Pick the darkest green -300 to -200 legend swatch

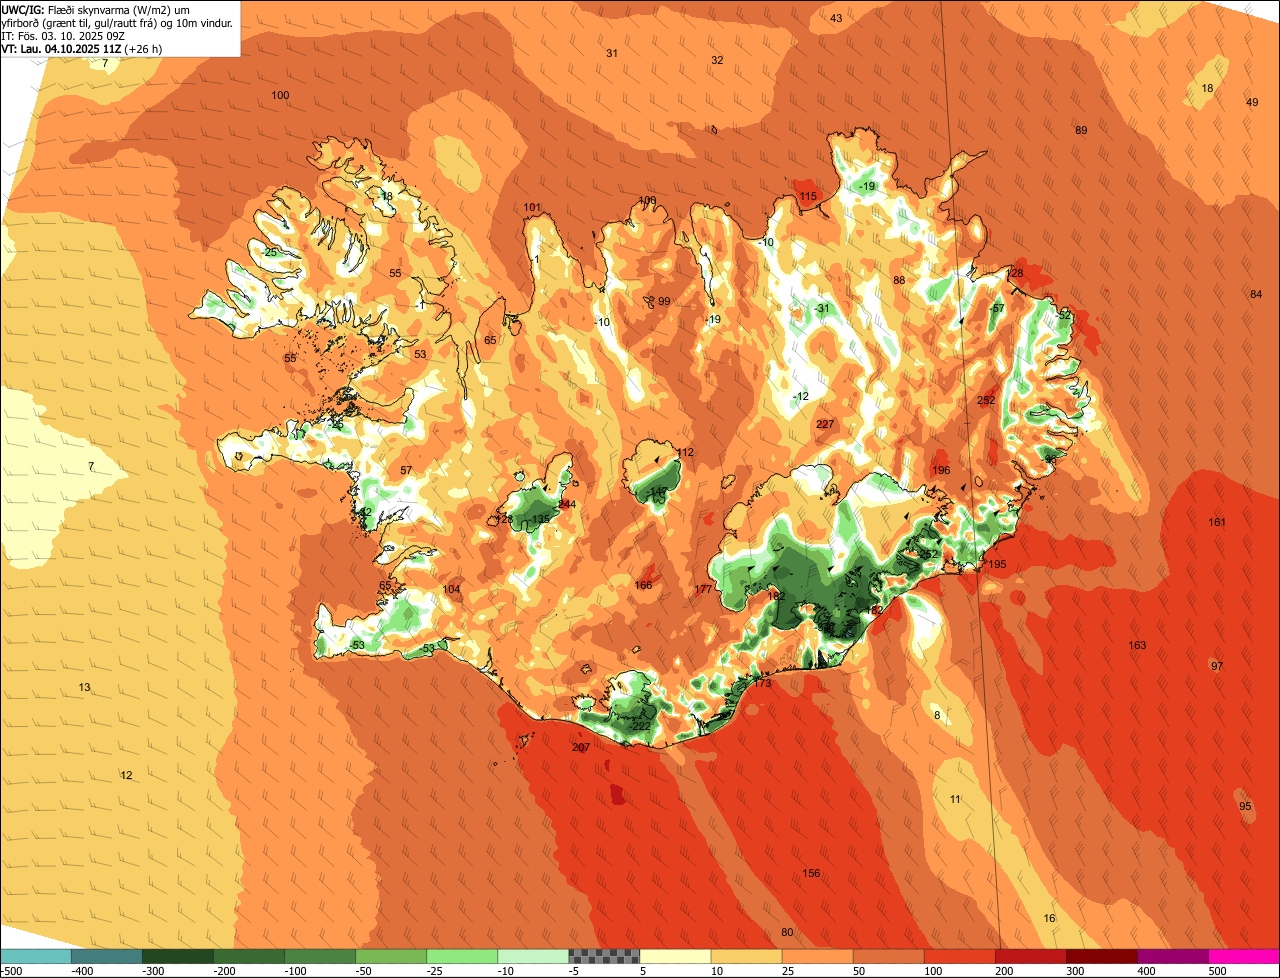pyautogui.click(x=177, y=956)
